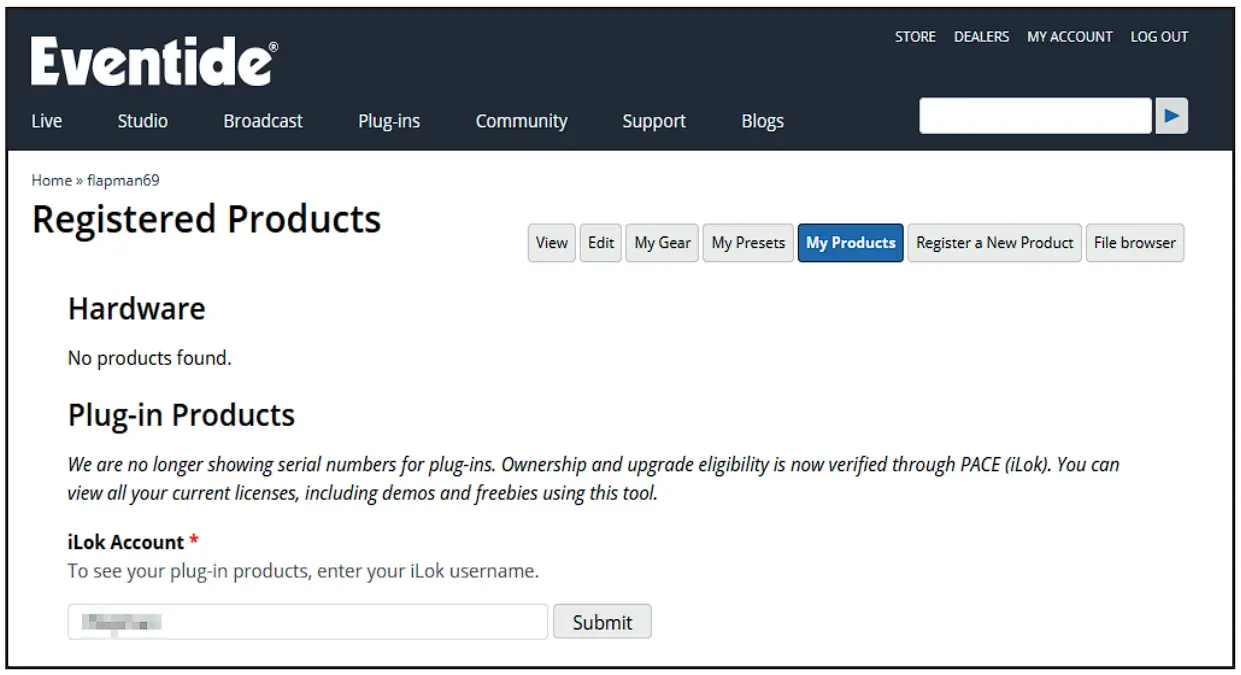1241x675 pixels.
Task: Open the Community menu
Action: tap(521, 121)
